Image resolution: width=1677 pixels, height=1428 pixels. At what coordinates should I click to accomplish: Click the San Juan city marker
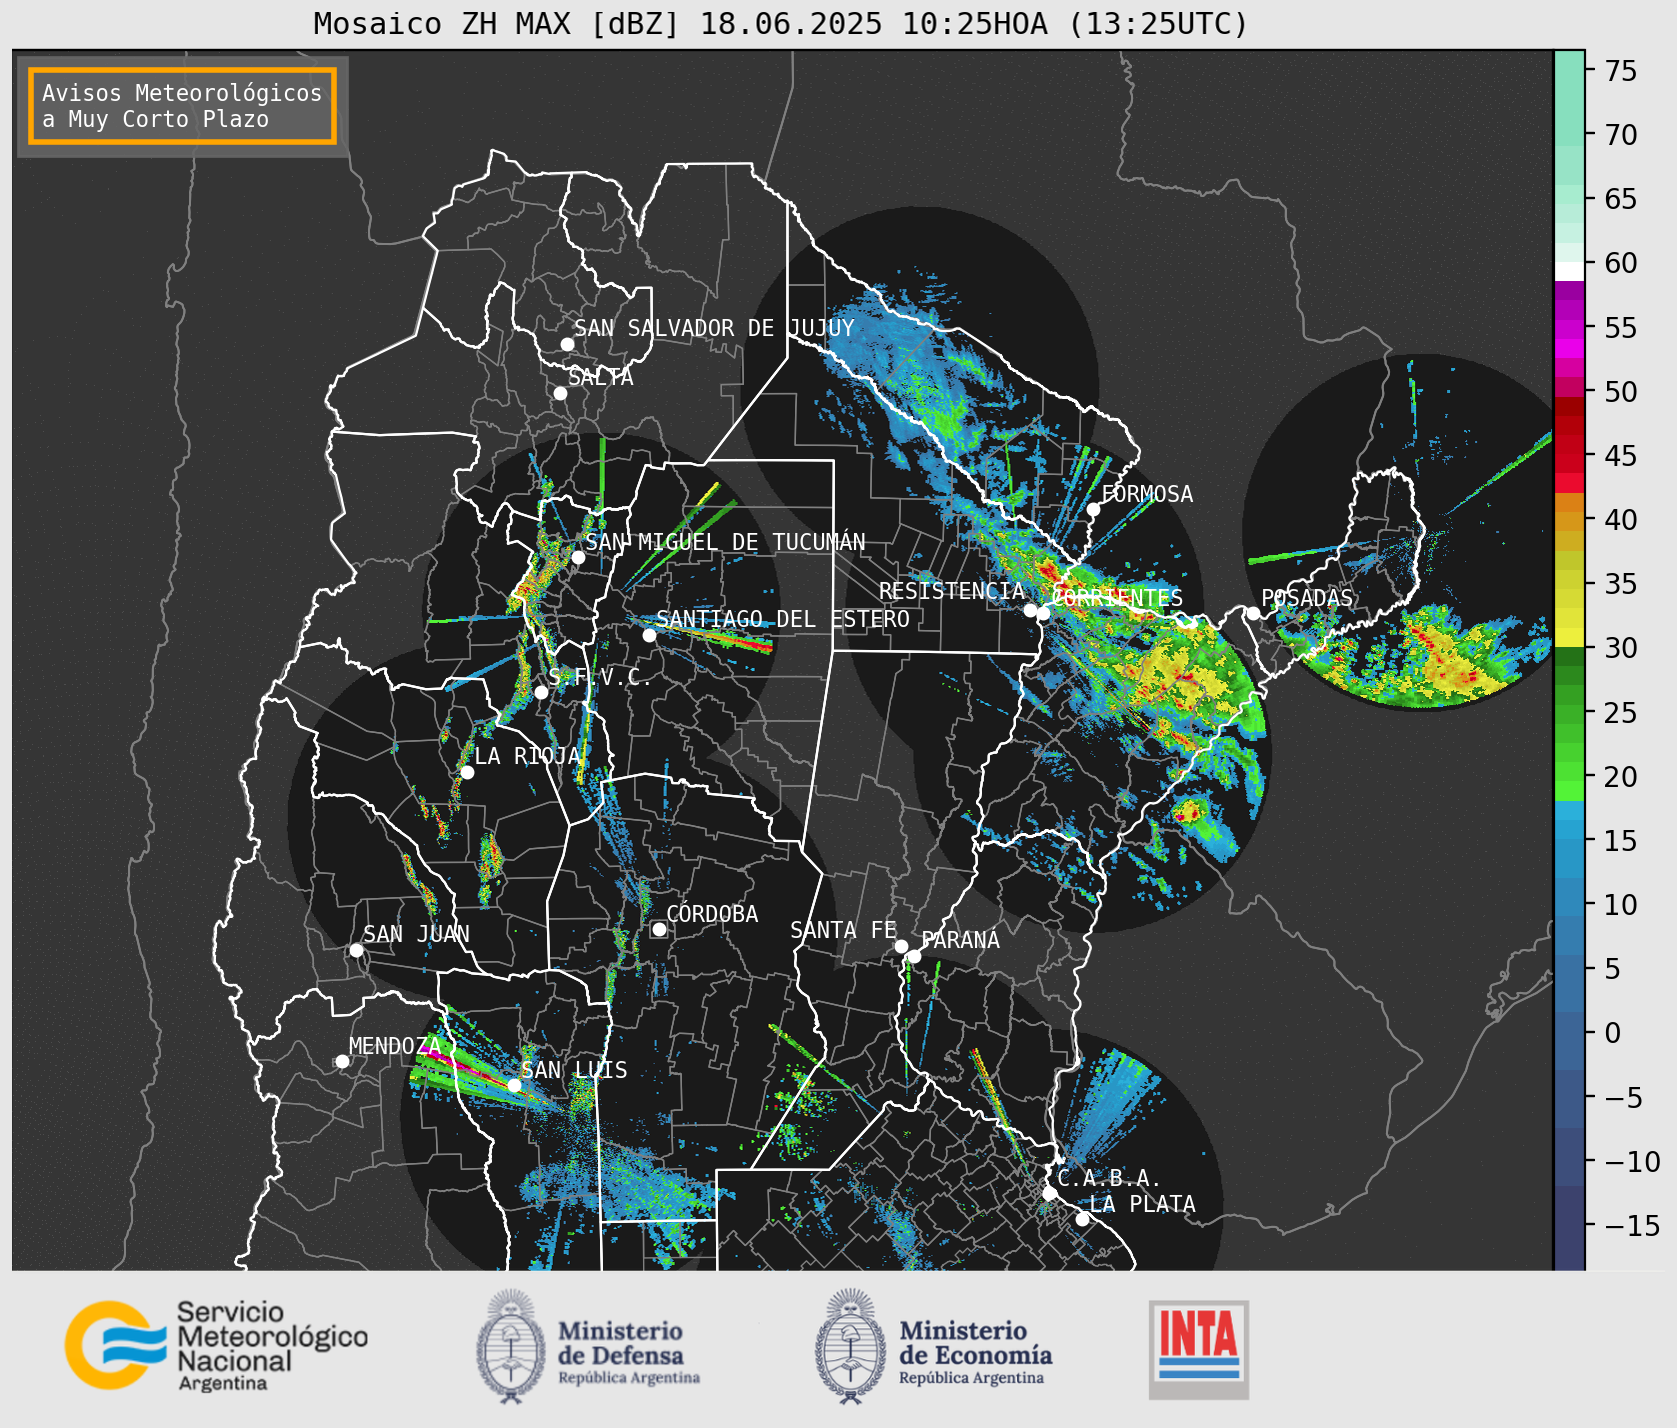pyautogui.click(x=356, y=950)
